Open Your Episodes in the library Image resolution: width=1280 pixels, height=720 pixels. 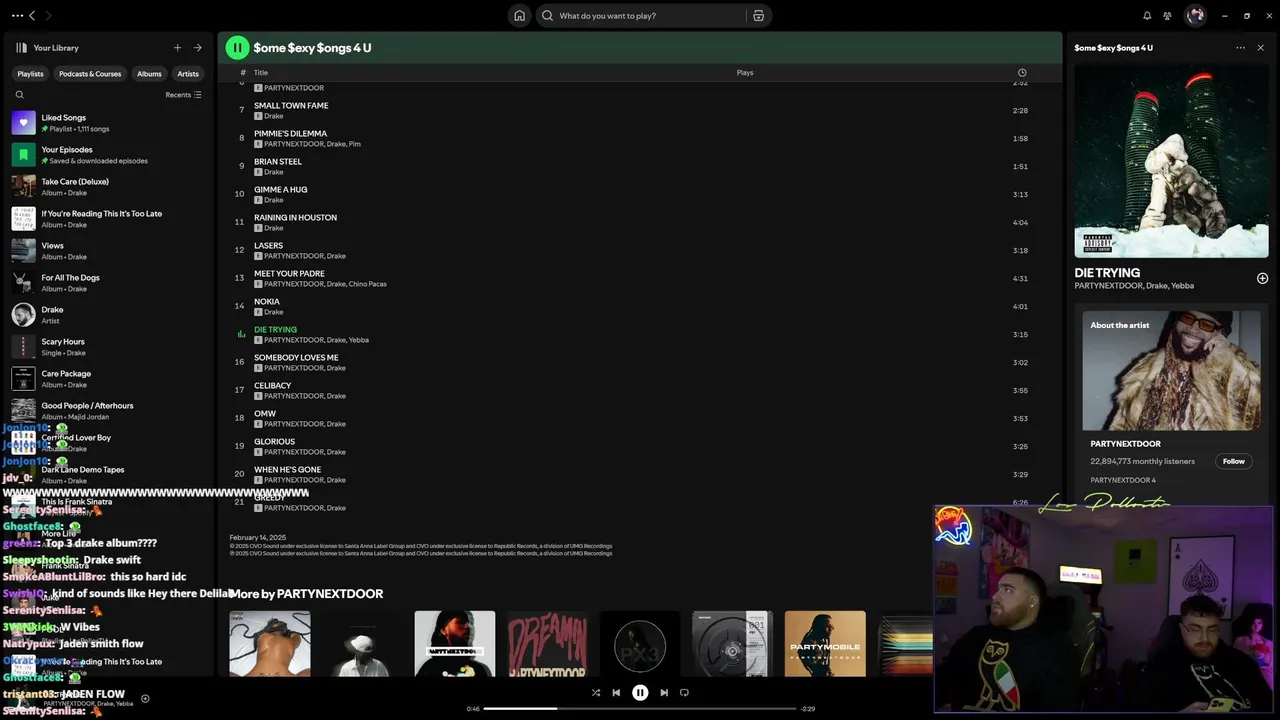click(x=108, y=155)
